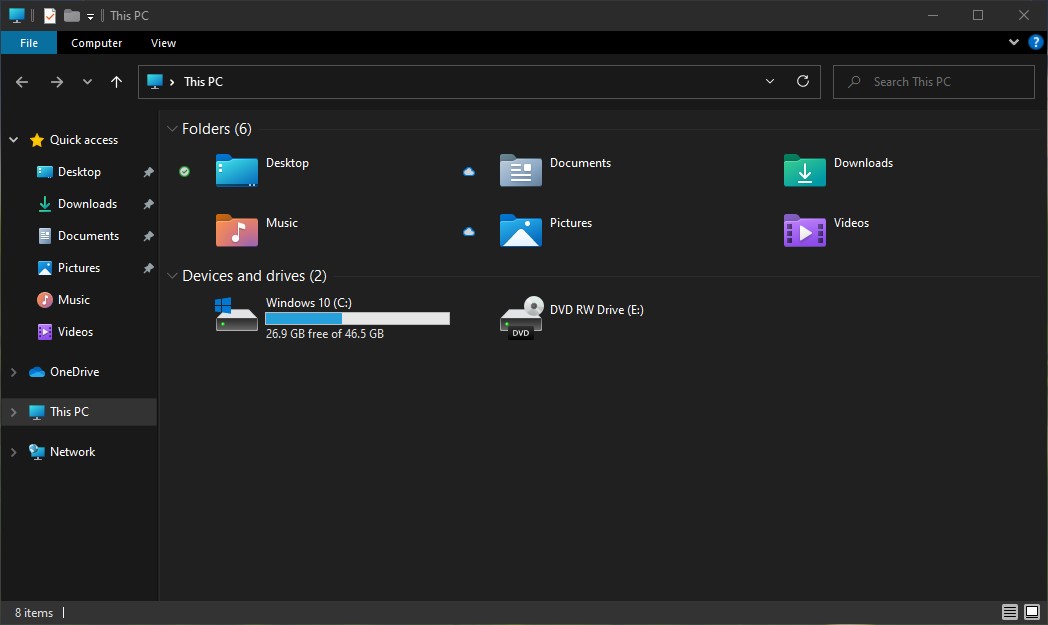Click the Search This PC field

tap(934, 82)
